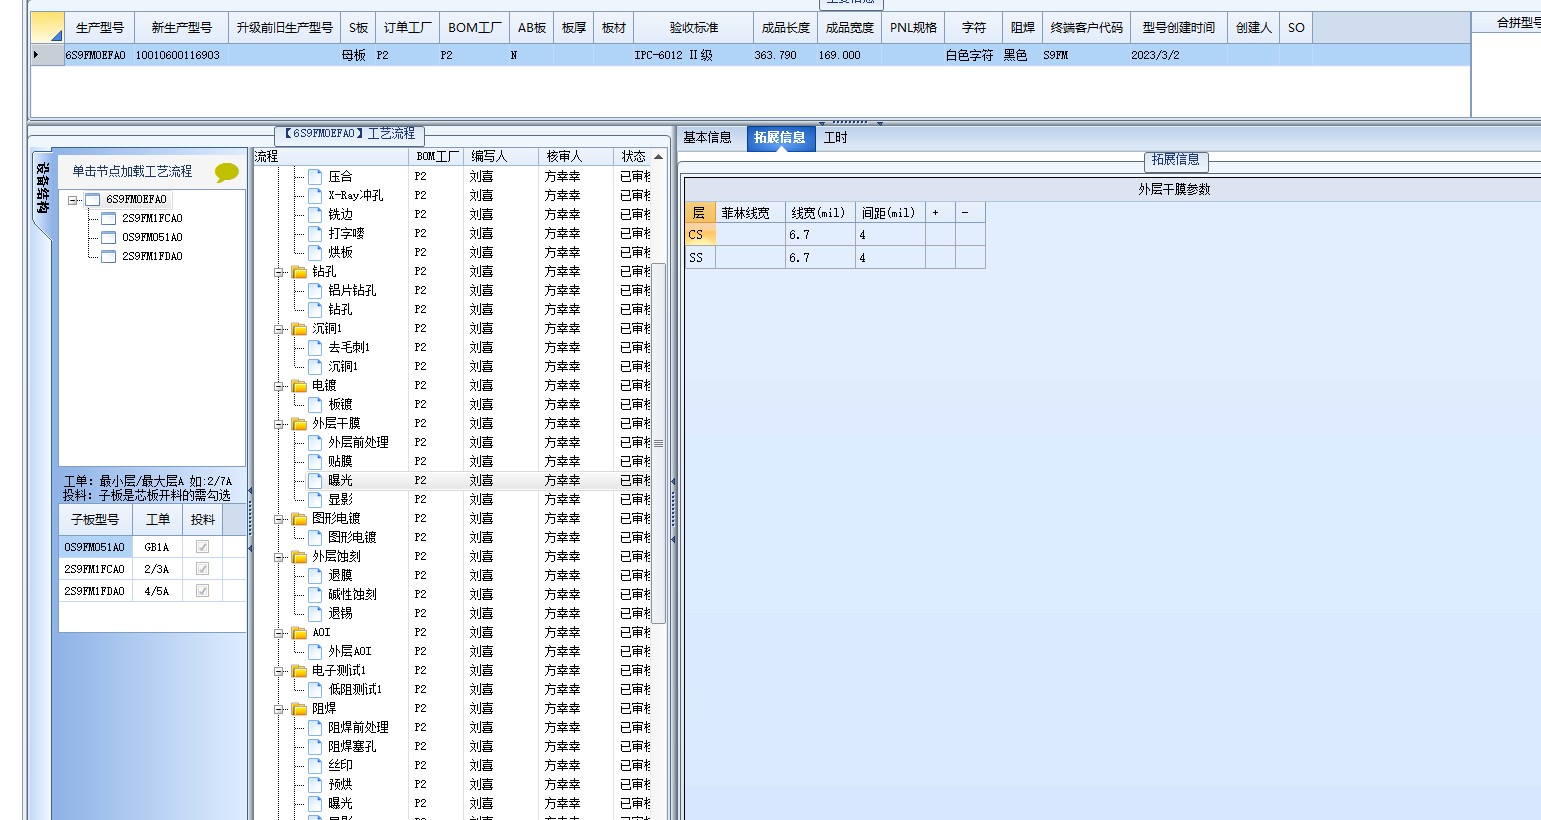Click the 电子测试1 folder icon
Image resolution: width=1541 pixels, height=820 pixels.
[299, 671]
